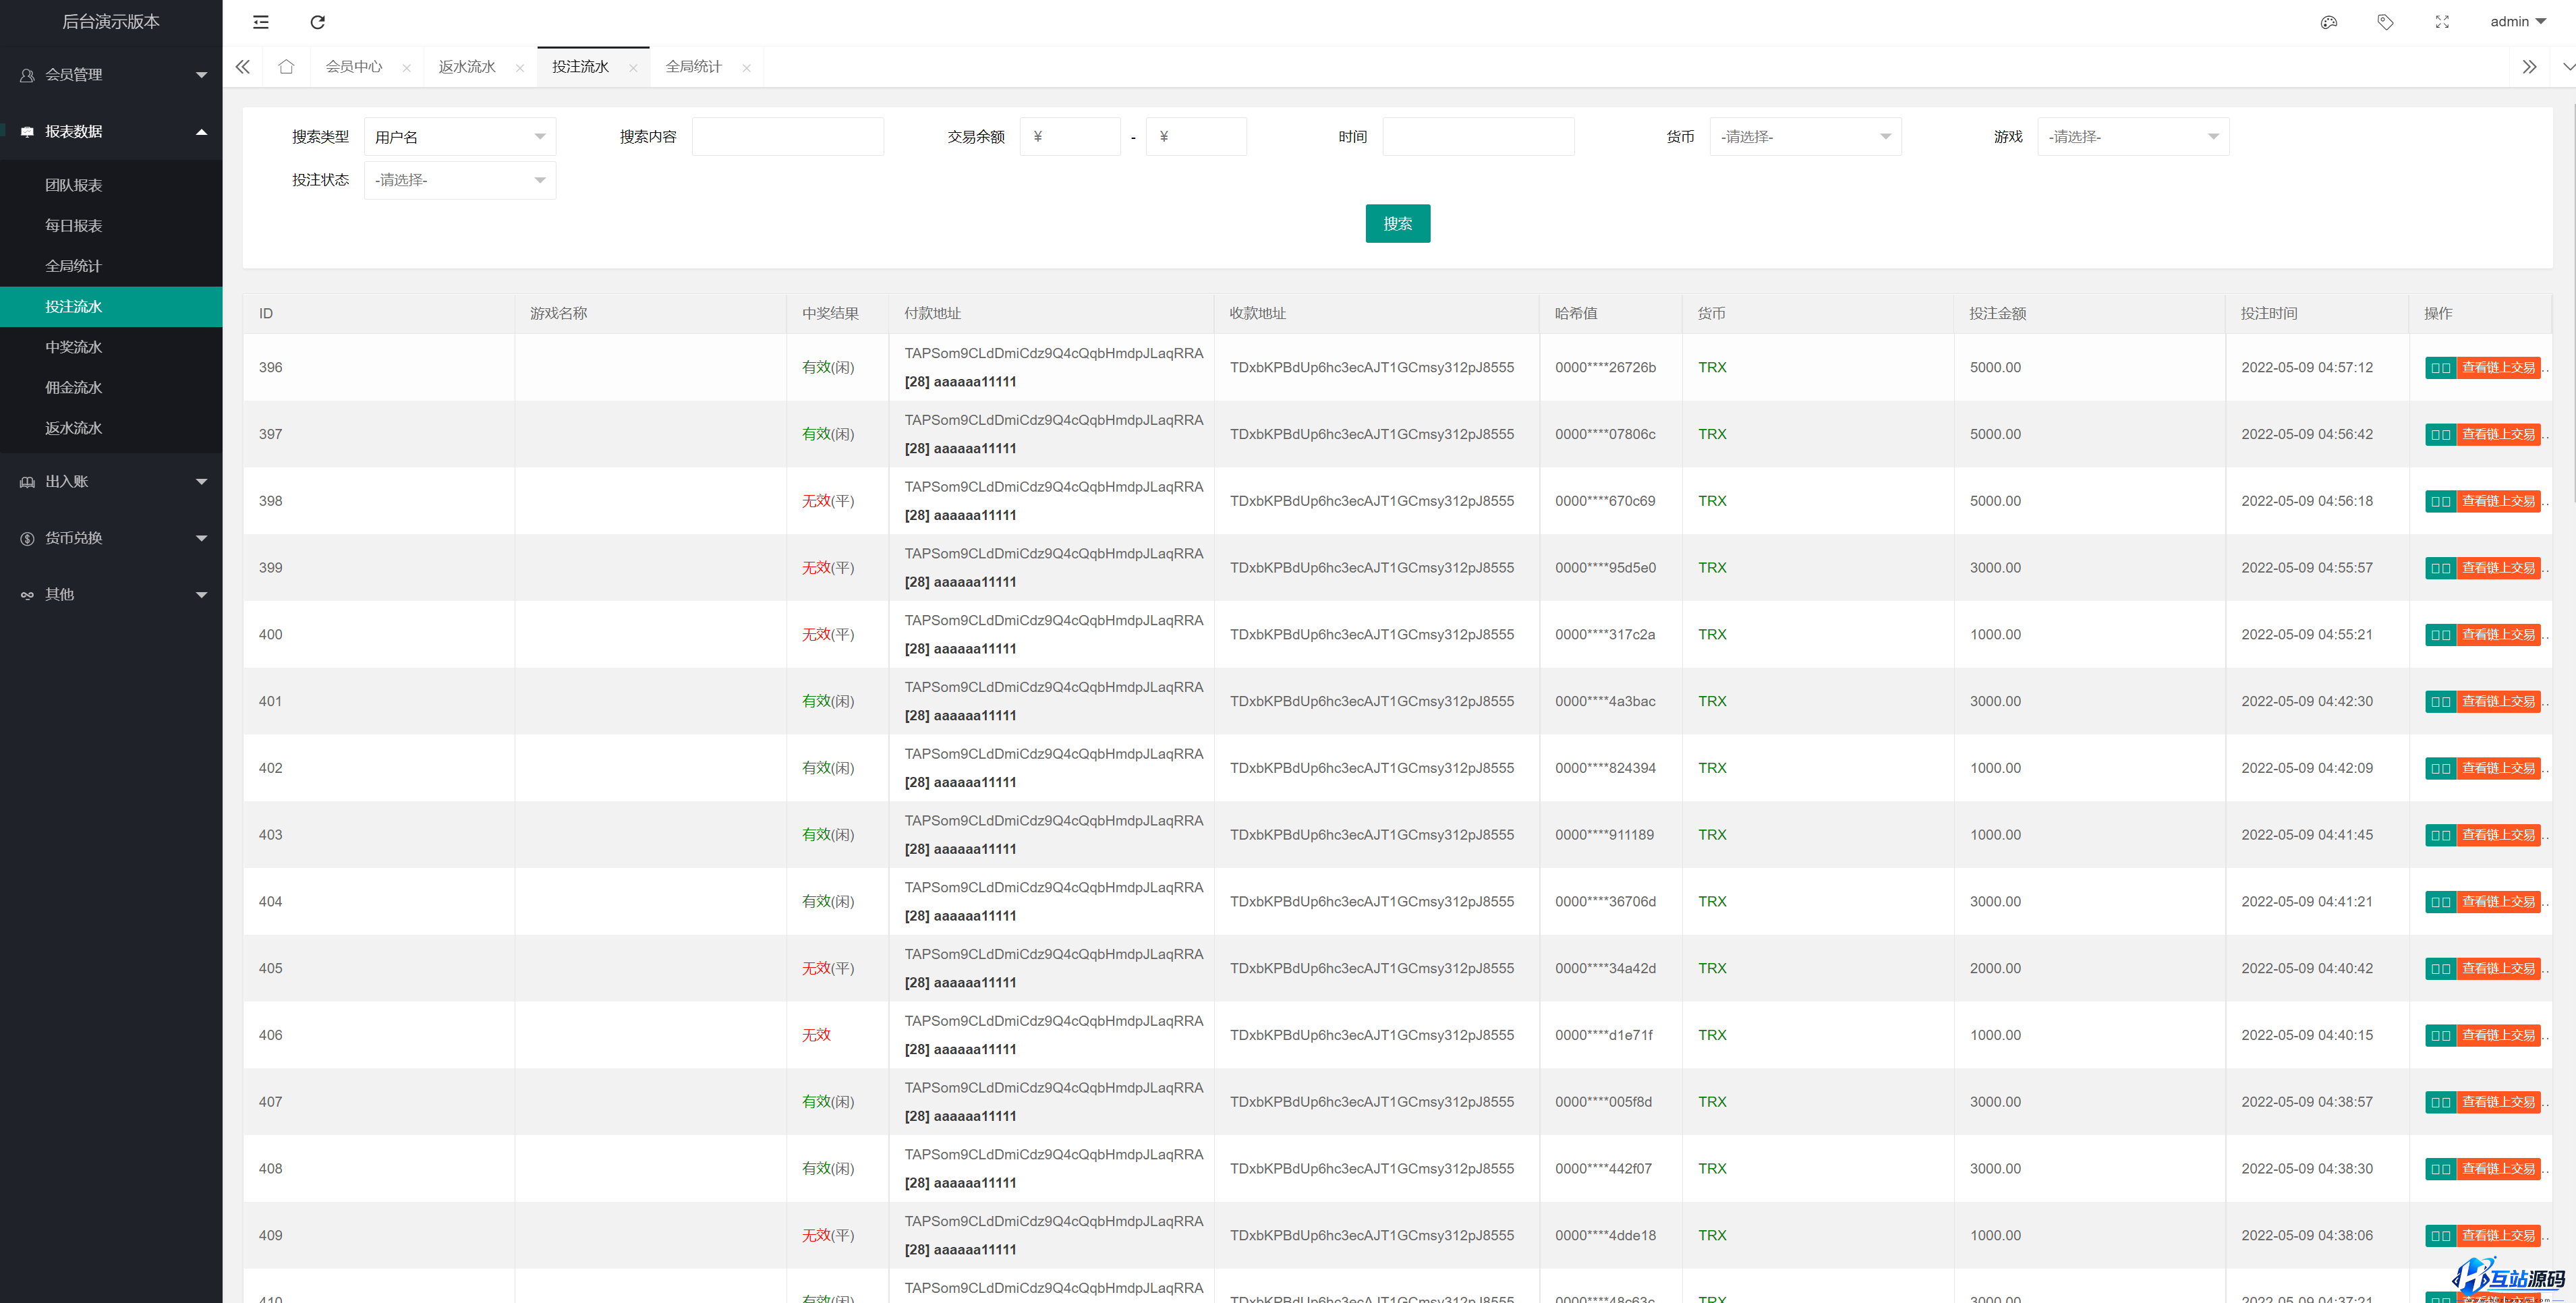Click 后台演示版本 sidebar title

point(111,22)
